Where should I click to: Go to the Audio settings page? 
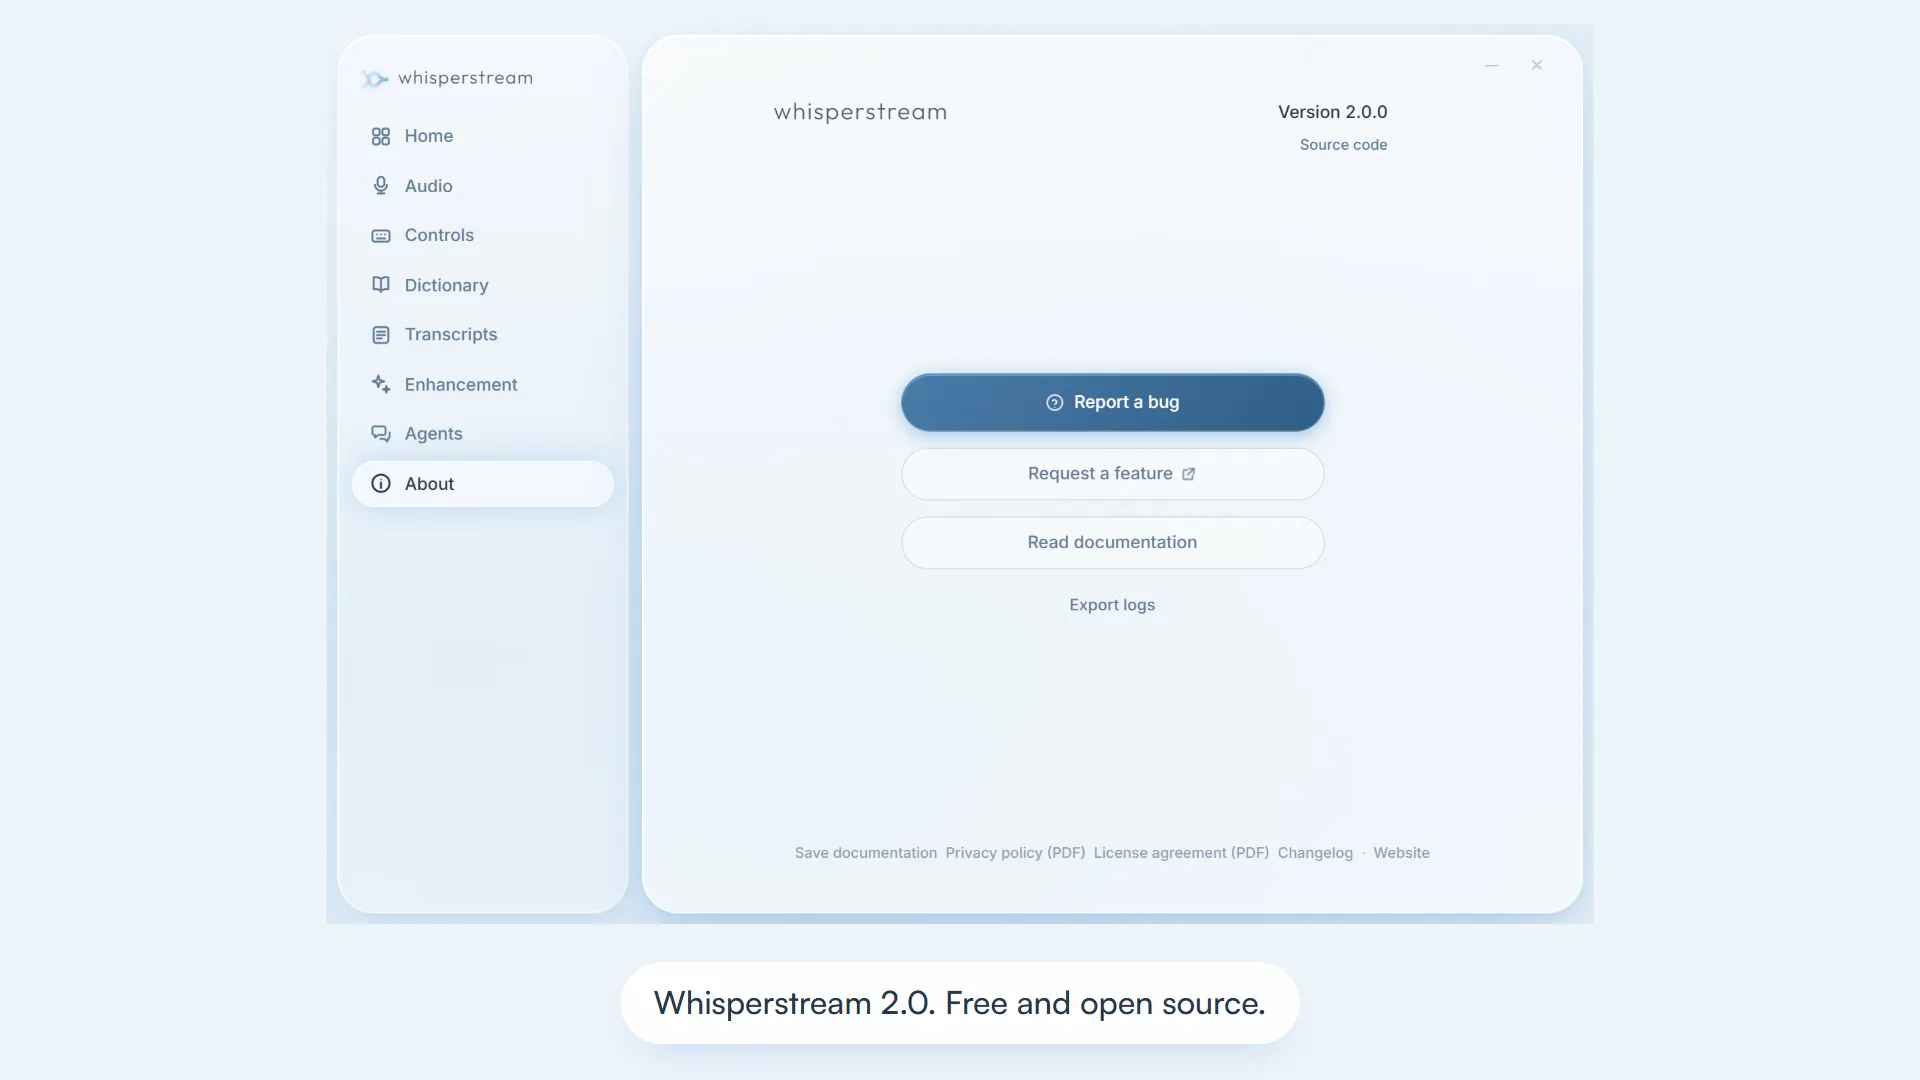483,186
